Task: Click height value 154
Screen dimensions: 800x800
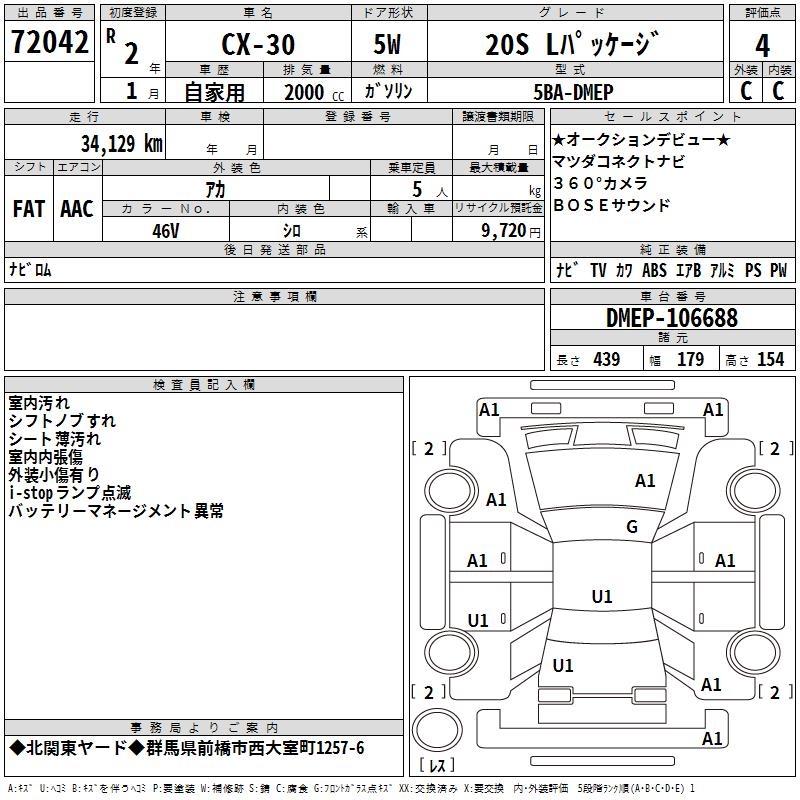Action: [770, 359]
